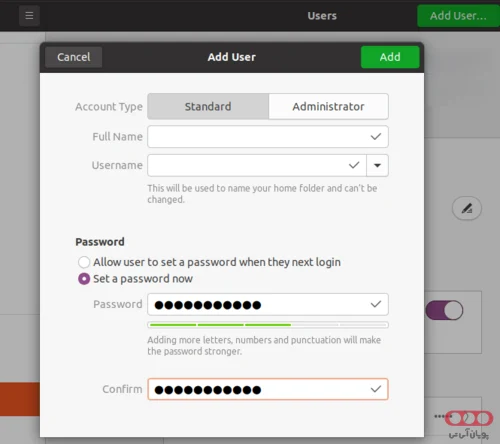500x444 pixels.
Task: Choose the Standard account type
Action: click(208, 106)
